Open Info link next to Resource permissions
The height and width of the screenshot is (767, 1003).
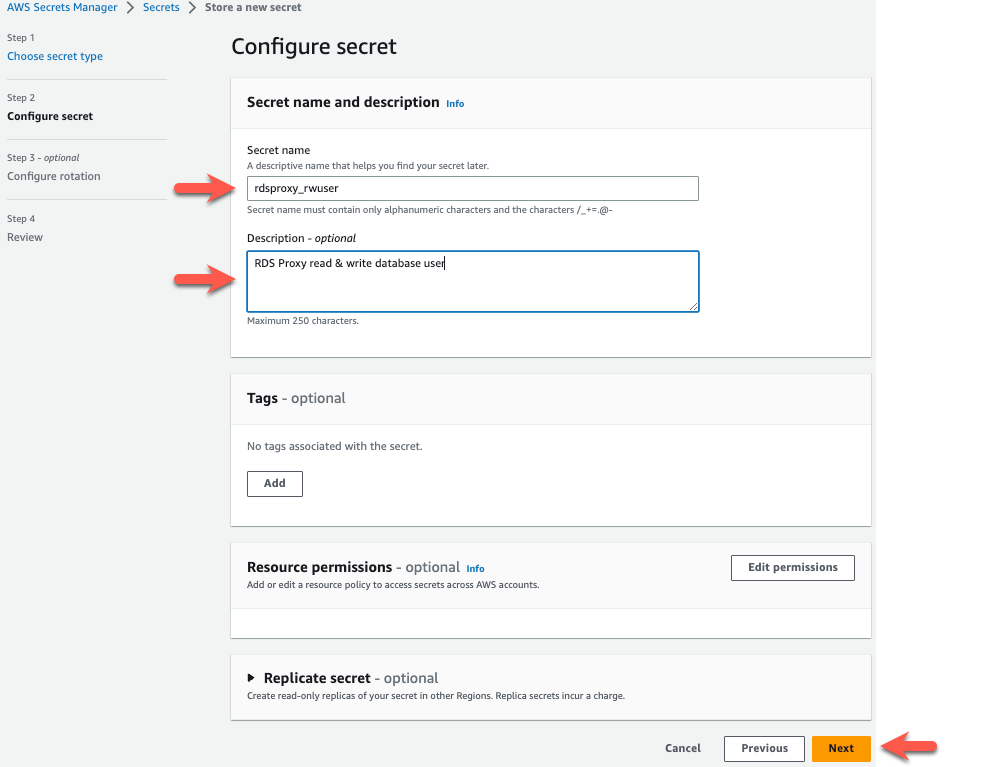[475, 569]
